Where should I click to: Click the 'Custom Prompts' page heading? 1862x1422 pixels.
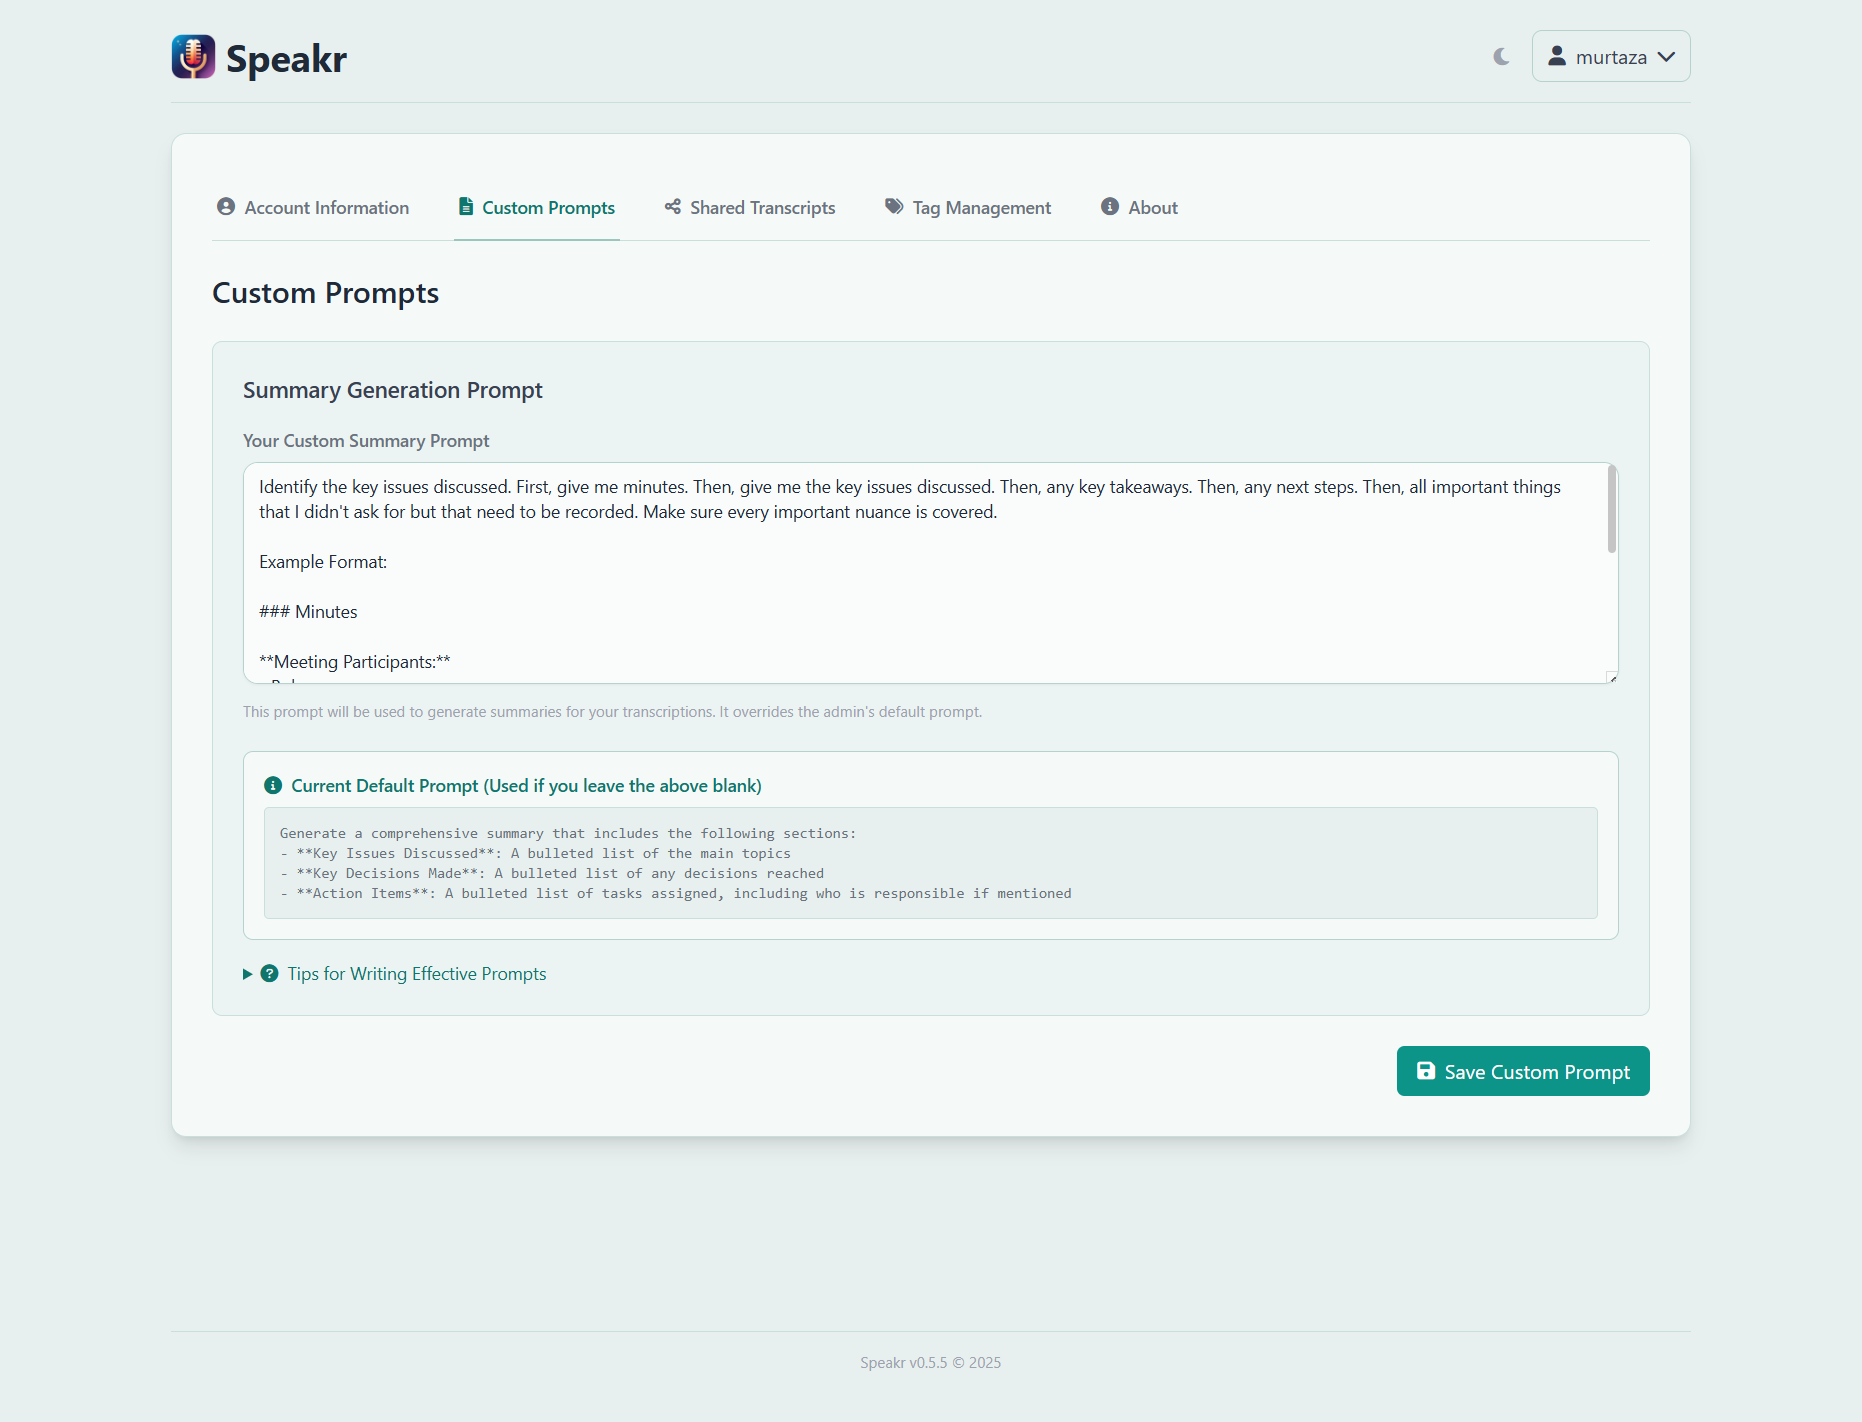[326, 293]
